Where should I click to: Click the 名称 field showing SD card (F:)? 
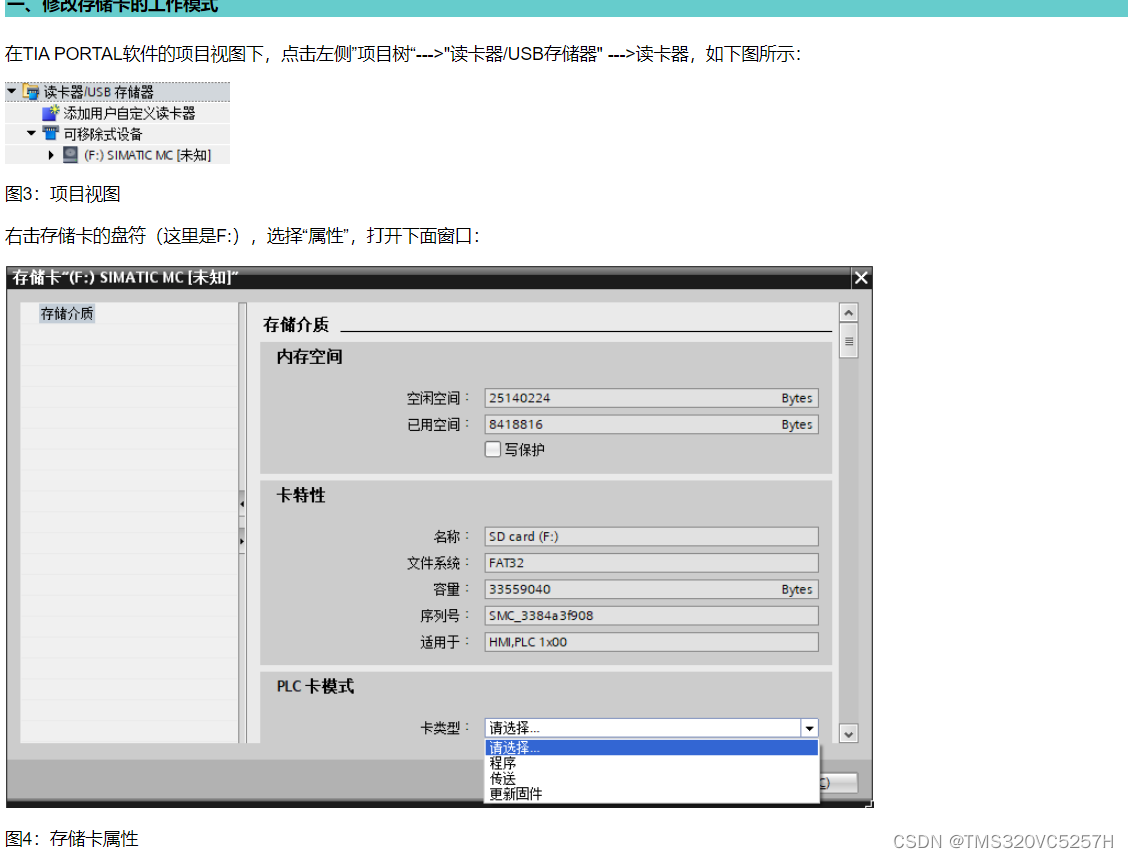tap(651, 537)
